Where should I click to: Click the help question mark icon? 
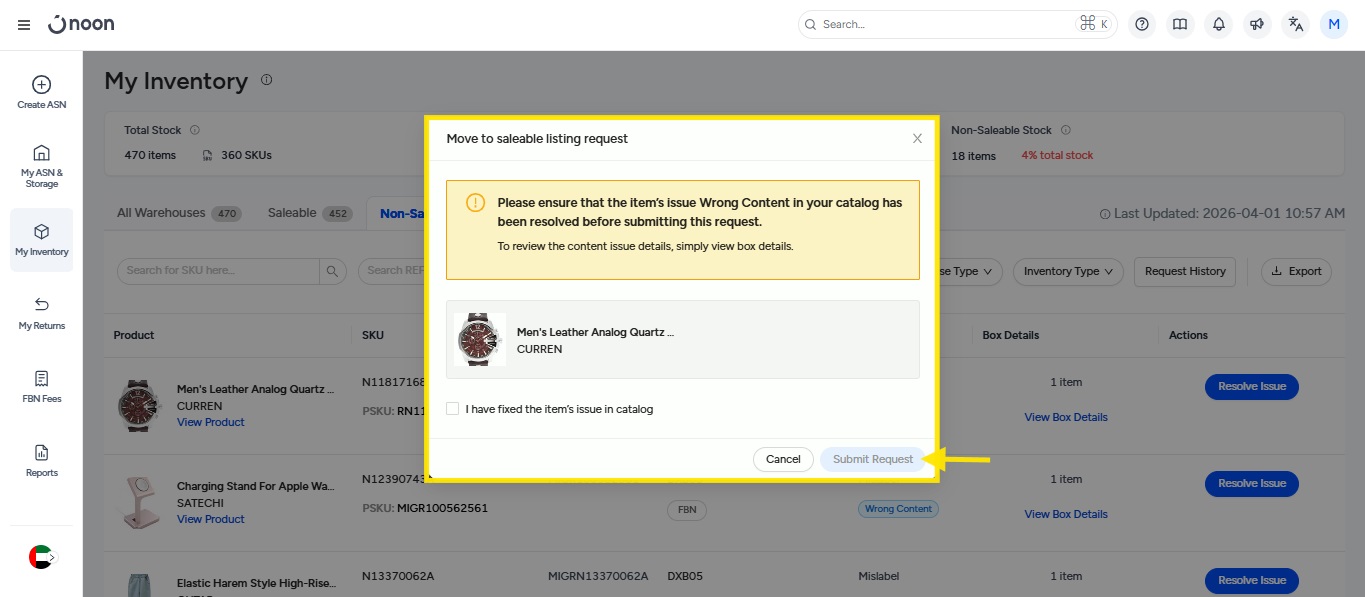pyautogui.click(x=1142, y=25)
